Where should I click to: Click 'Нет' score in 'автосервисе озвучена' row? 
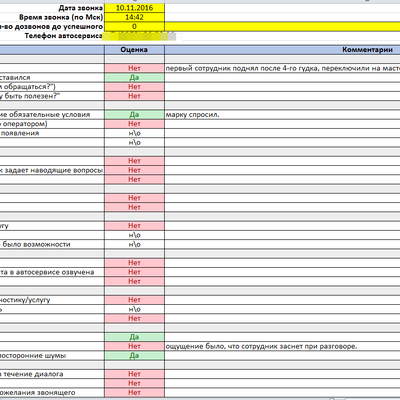tap(134, 272)
